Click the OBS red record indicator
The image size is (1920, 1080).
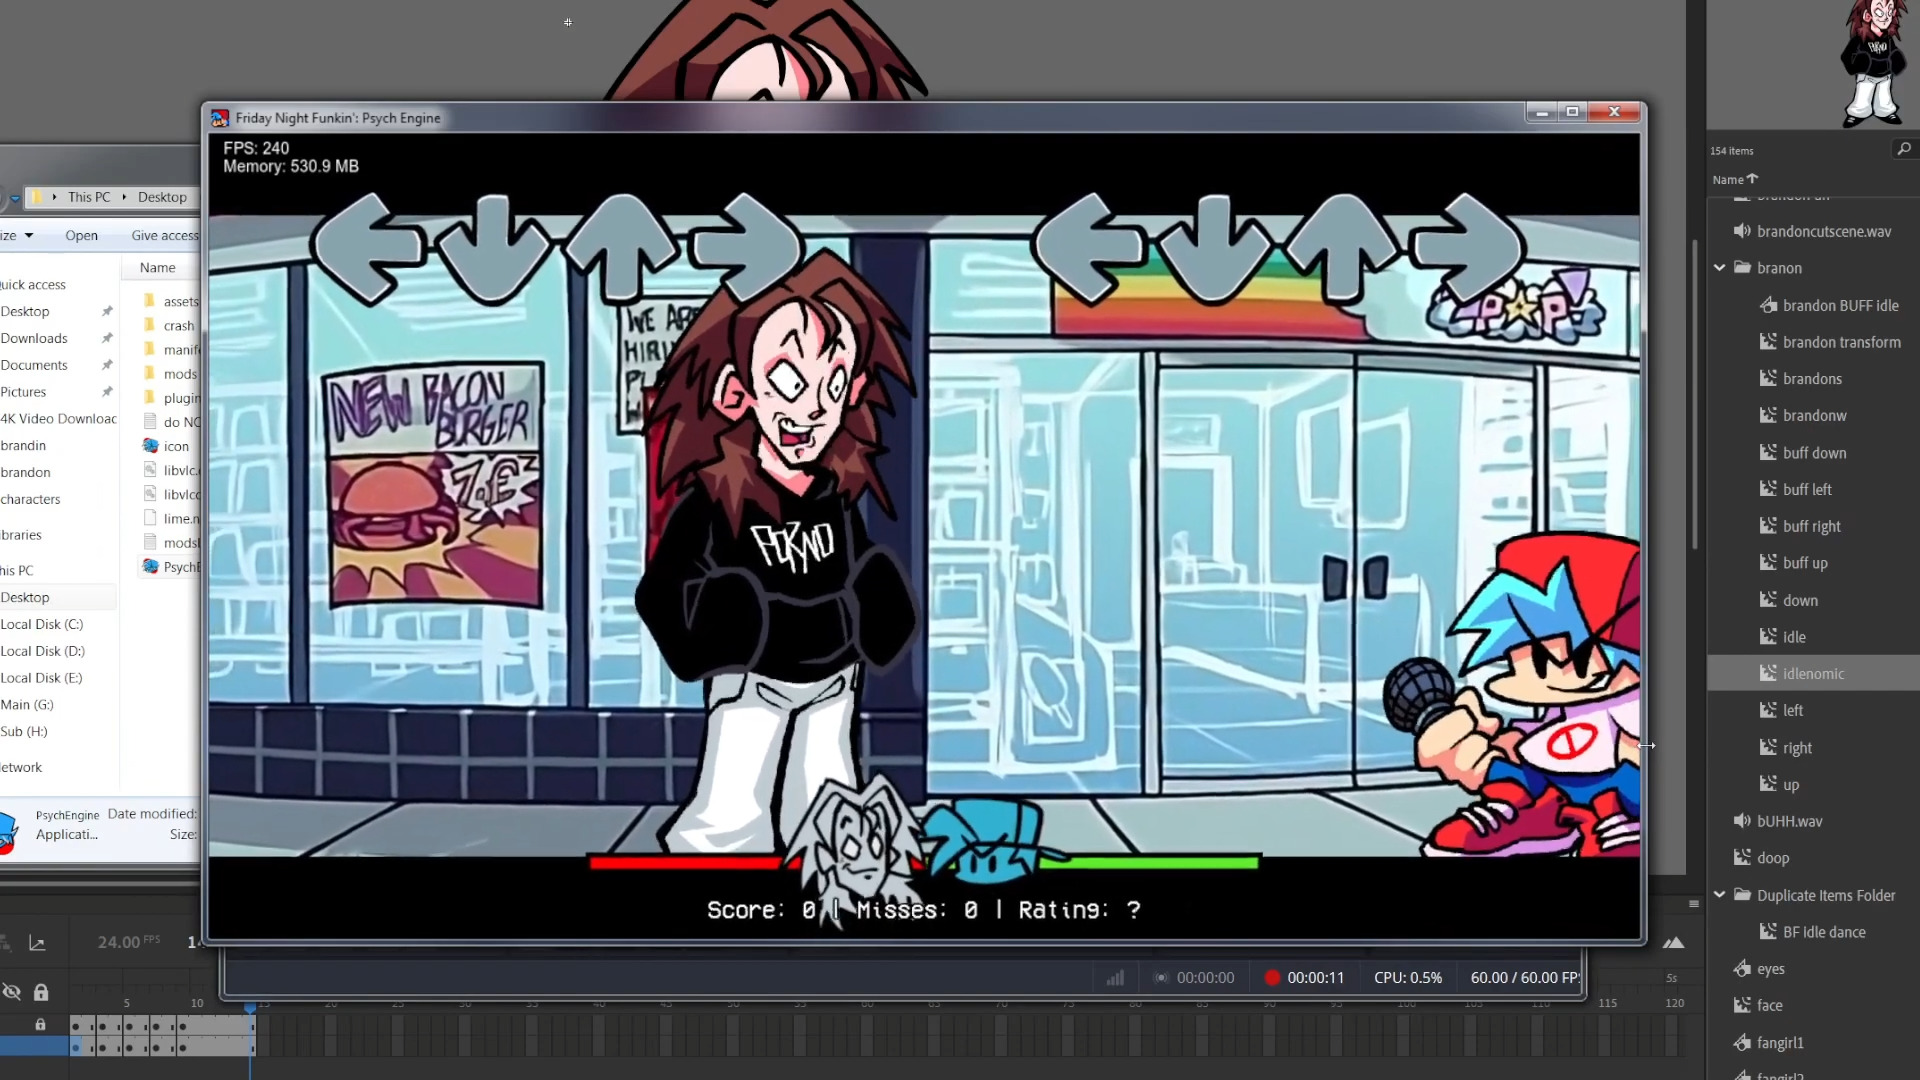point(1272,978)
